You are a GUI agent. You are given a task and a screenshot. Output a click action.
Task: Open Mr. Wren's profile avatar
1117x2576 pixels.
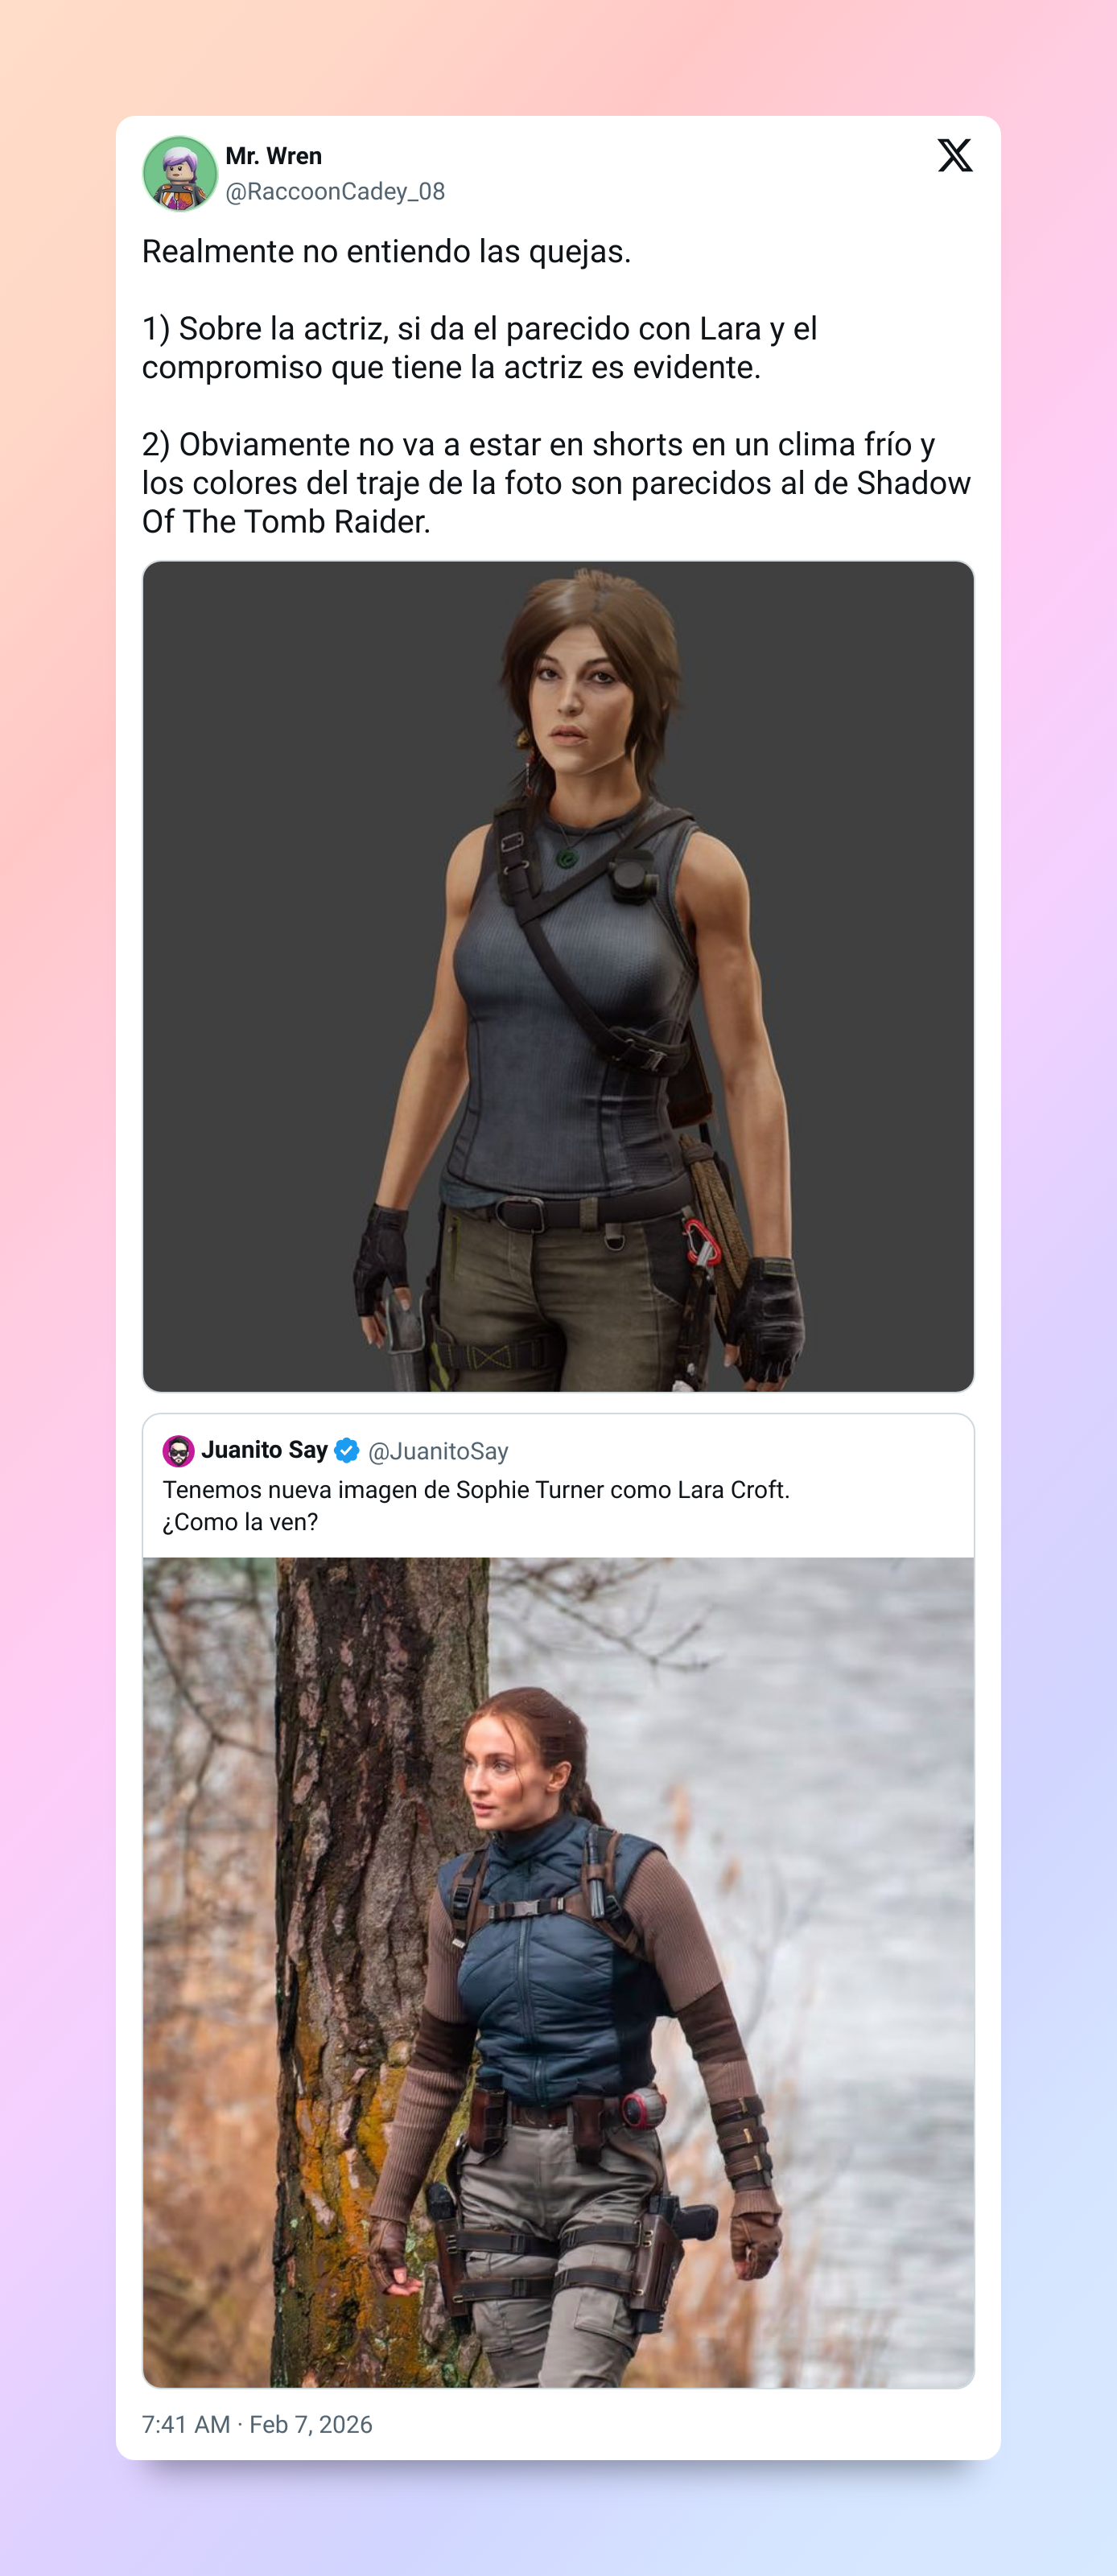[x=180, y=174]
